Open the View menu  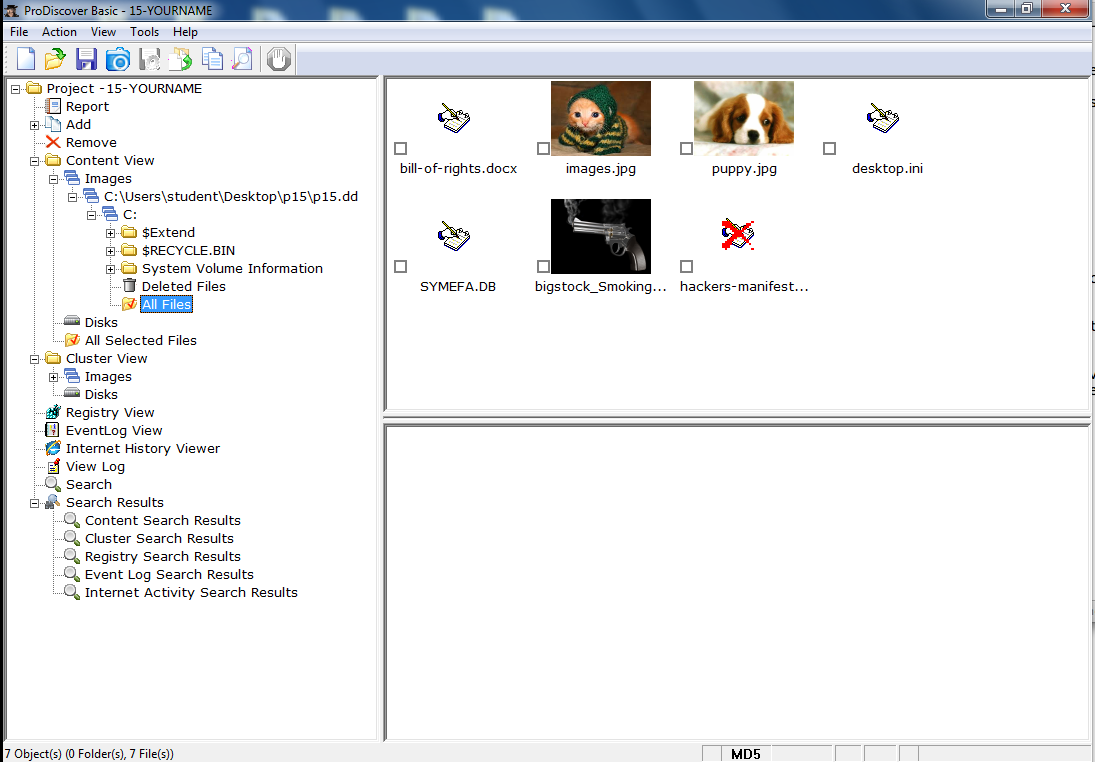103,32
